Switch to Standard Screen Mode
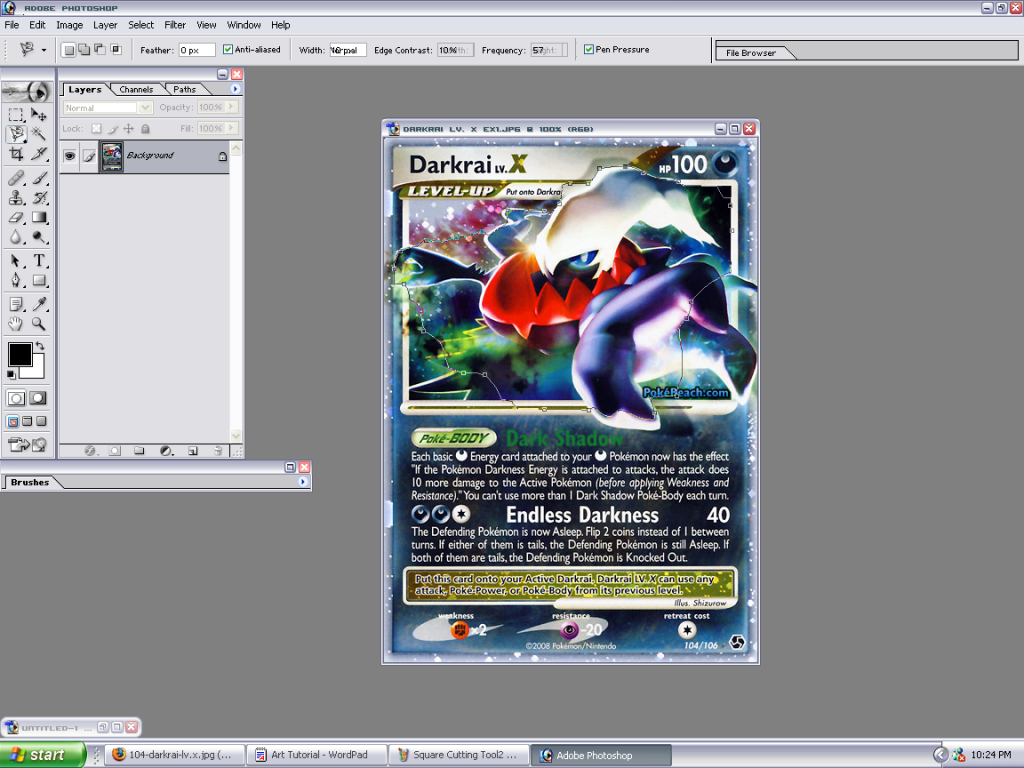Viewport: 1024px width, 768px height. coord(12,421)
